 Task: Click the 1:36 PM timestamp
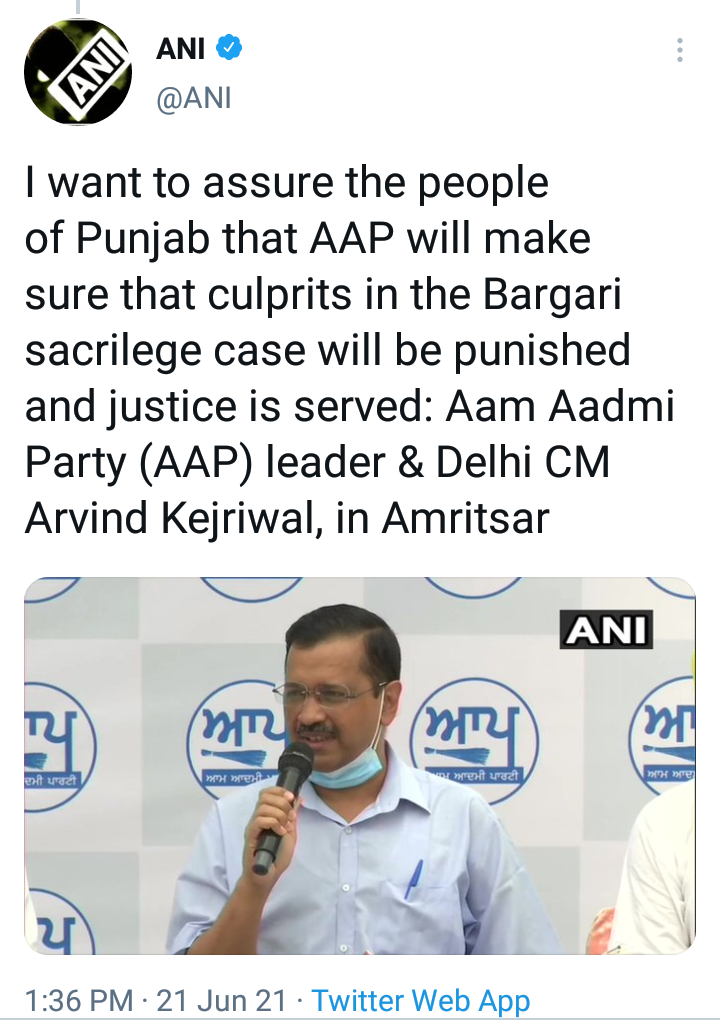[x=78, y=1000]
